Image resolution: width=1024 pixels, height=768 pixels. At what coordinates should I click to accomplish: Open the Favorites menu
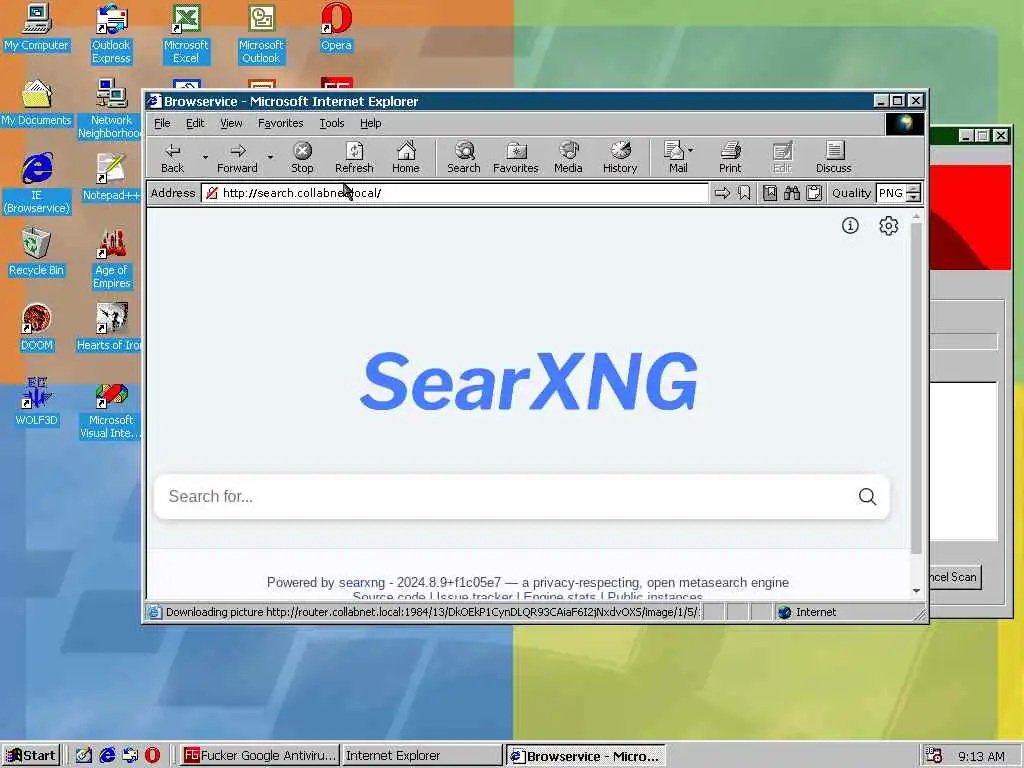coord(280,123)
